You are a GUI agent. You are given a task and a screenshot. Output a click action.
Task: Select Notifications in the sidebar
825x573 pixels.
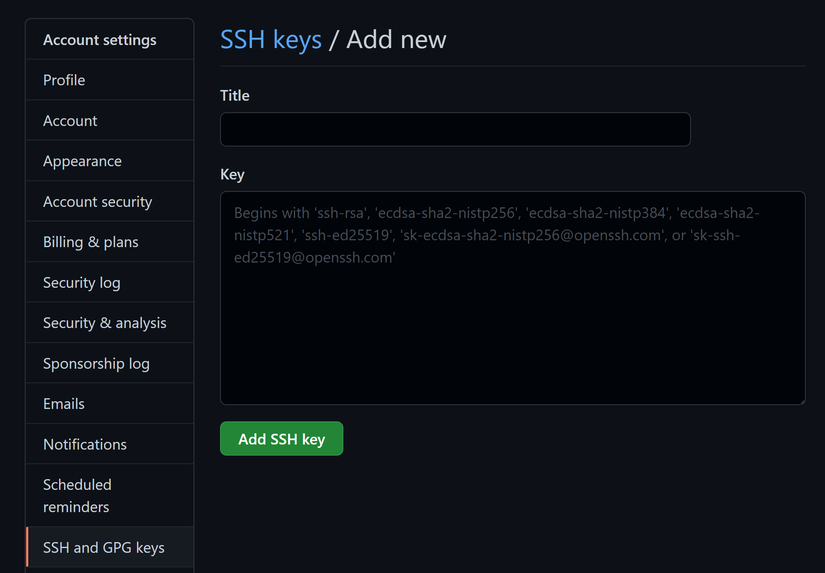click(x=84, y=444)
